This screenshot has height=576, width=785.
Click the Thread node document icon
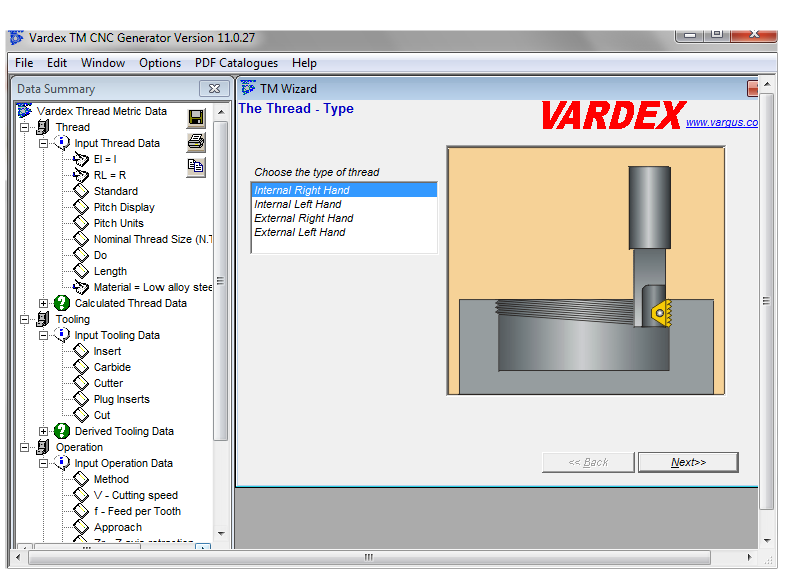43,127
